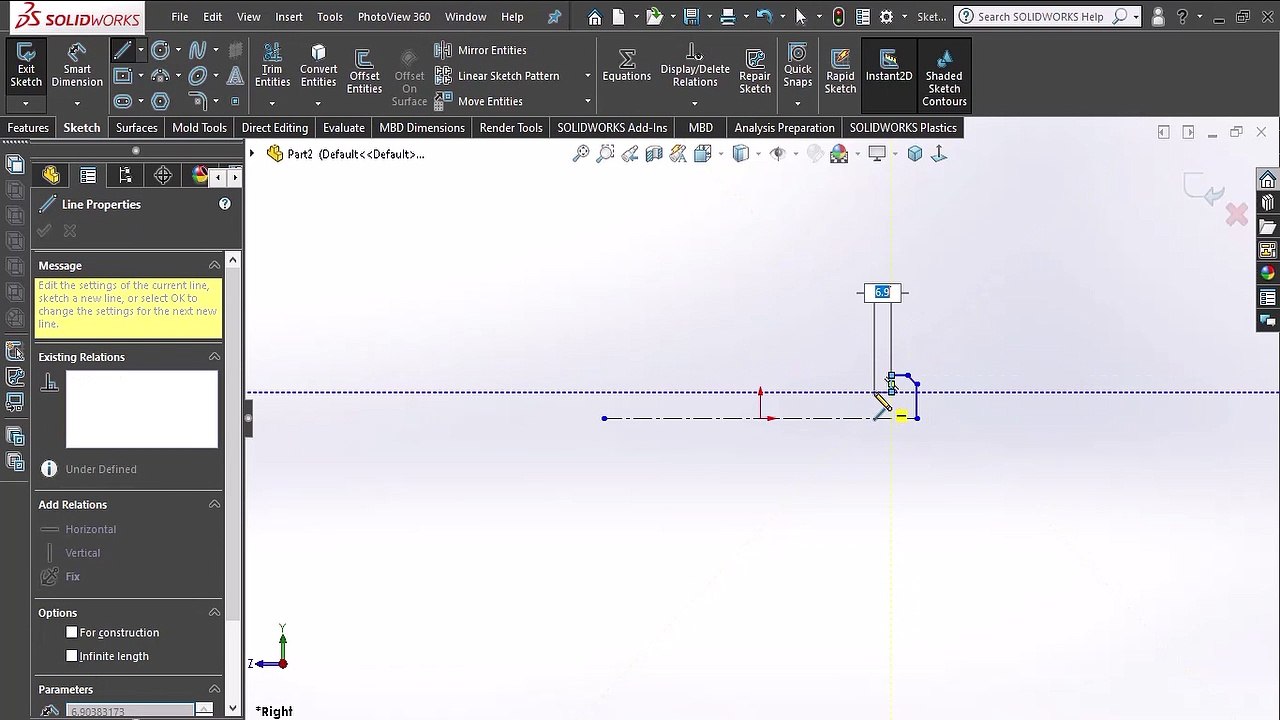Click the Save icon
Screen dimensions: 1280x720
[691, 17]
